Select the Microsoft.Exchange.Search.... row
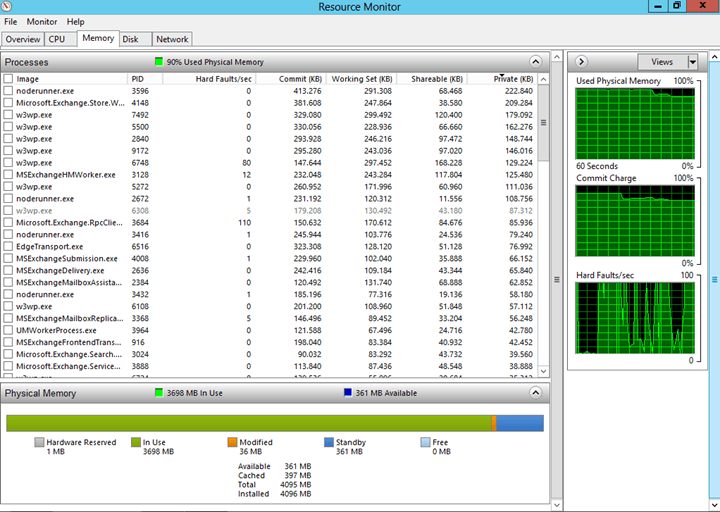This screenshot has height=512, width=720. 270,354
